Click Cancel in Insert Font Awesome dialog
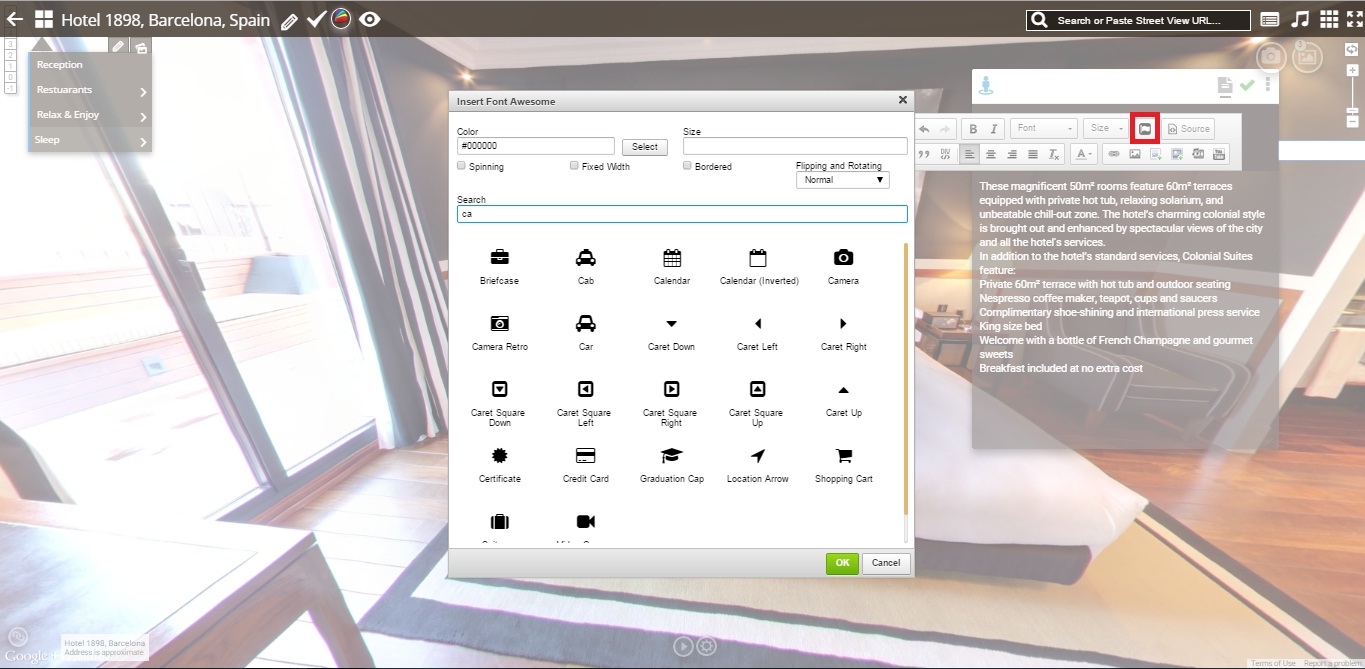The height and width of the screenshot is (669, 1365). tap(886, 563)
